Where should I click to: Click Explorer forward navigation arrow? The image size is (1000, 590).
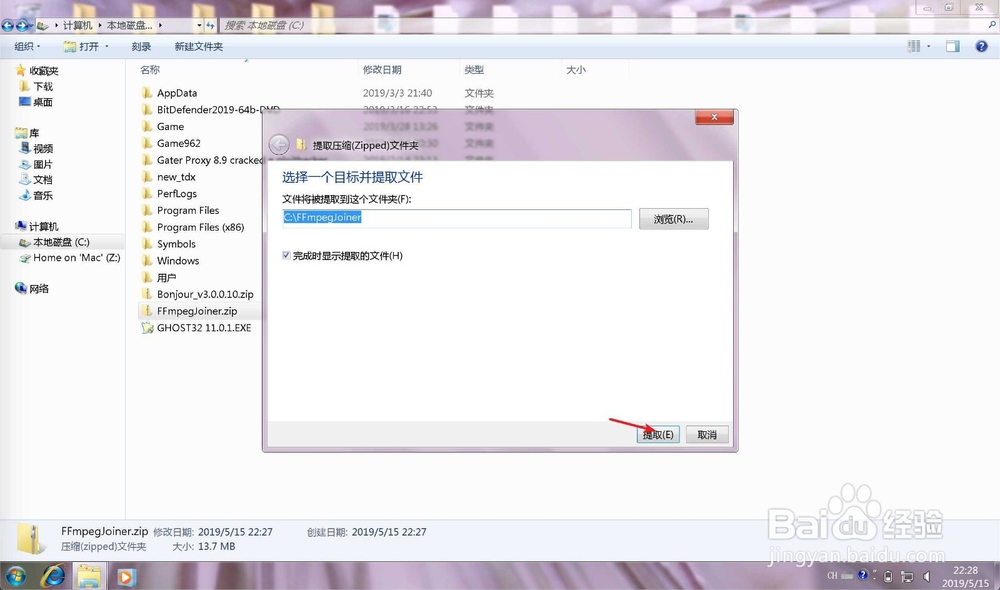[x=22, y=26]
